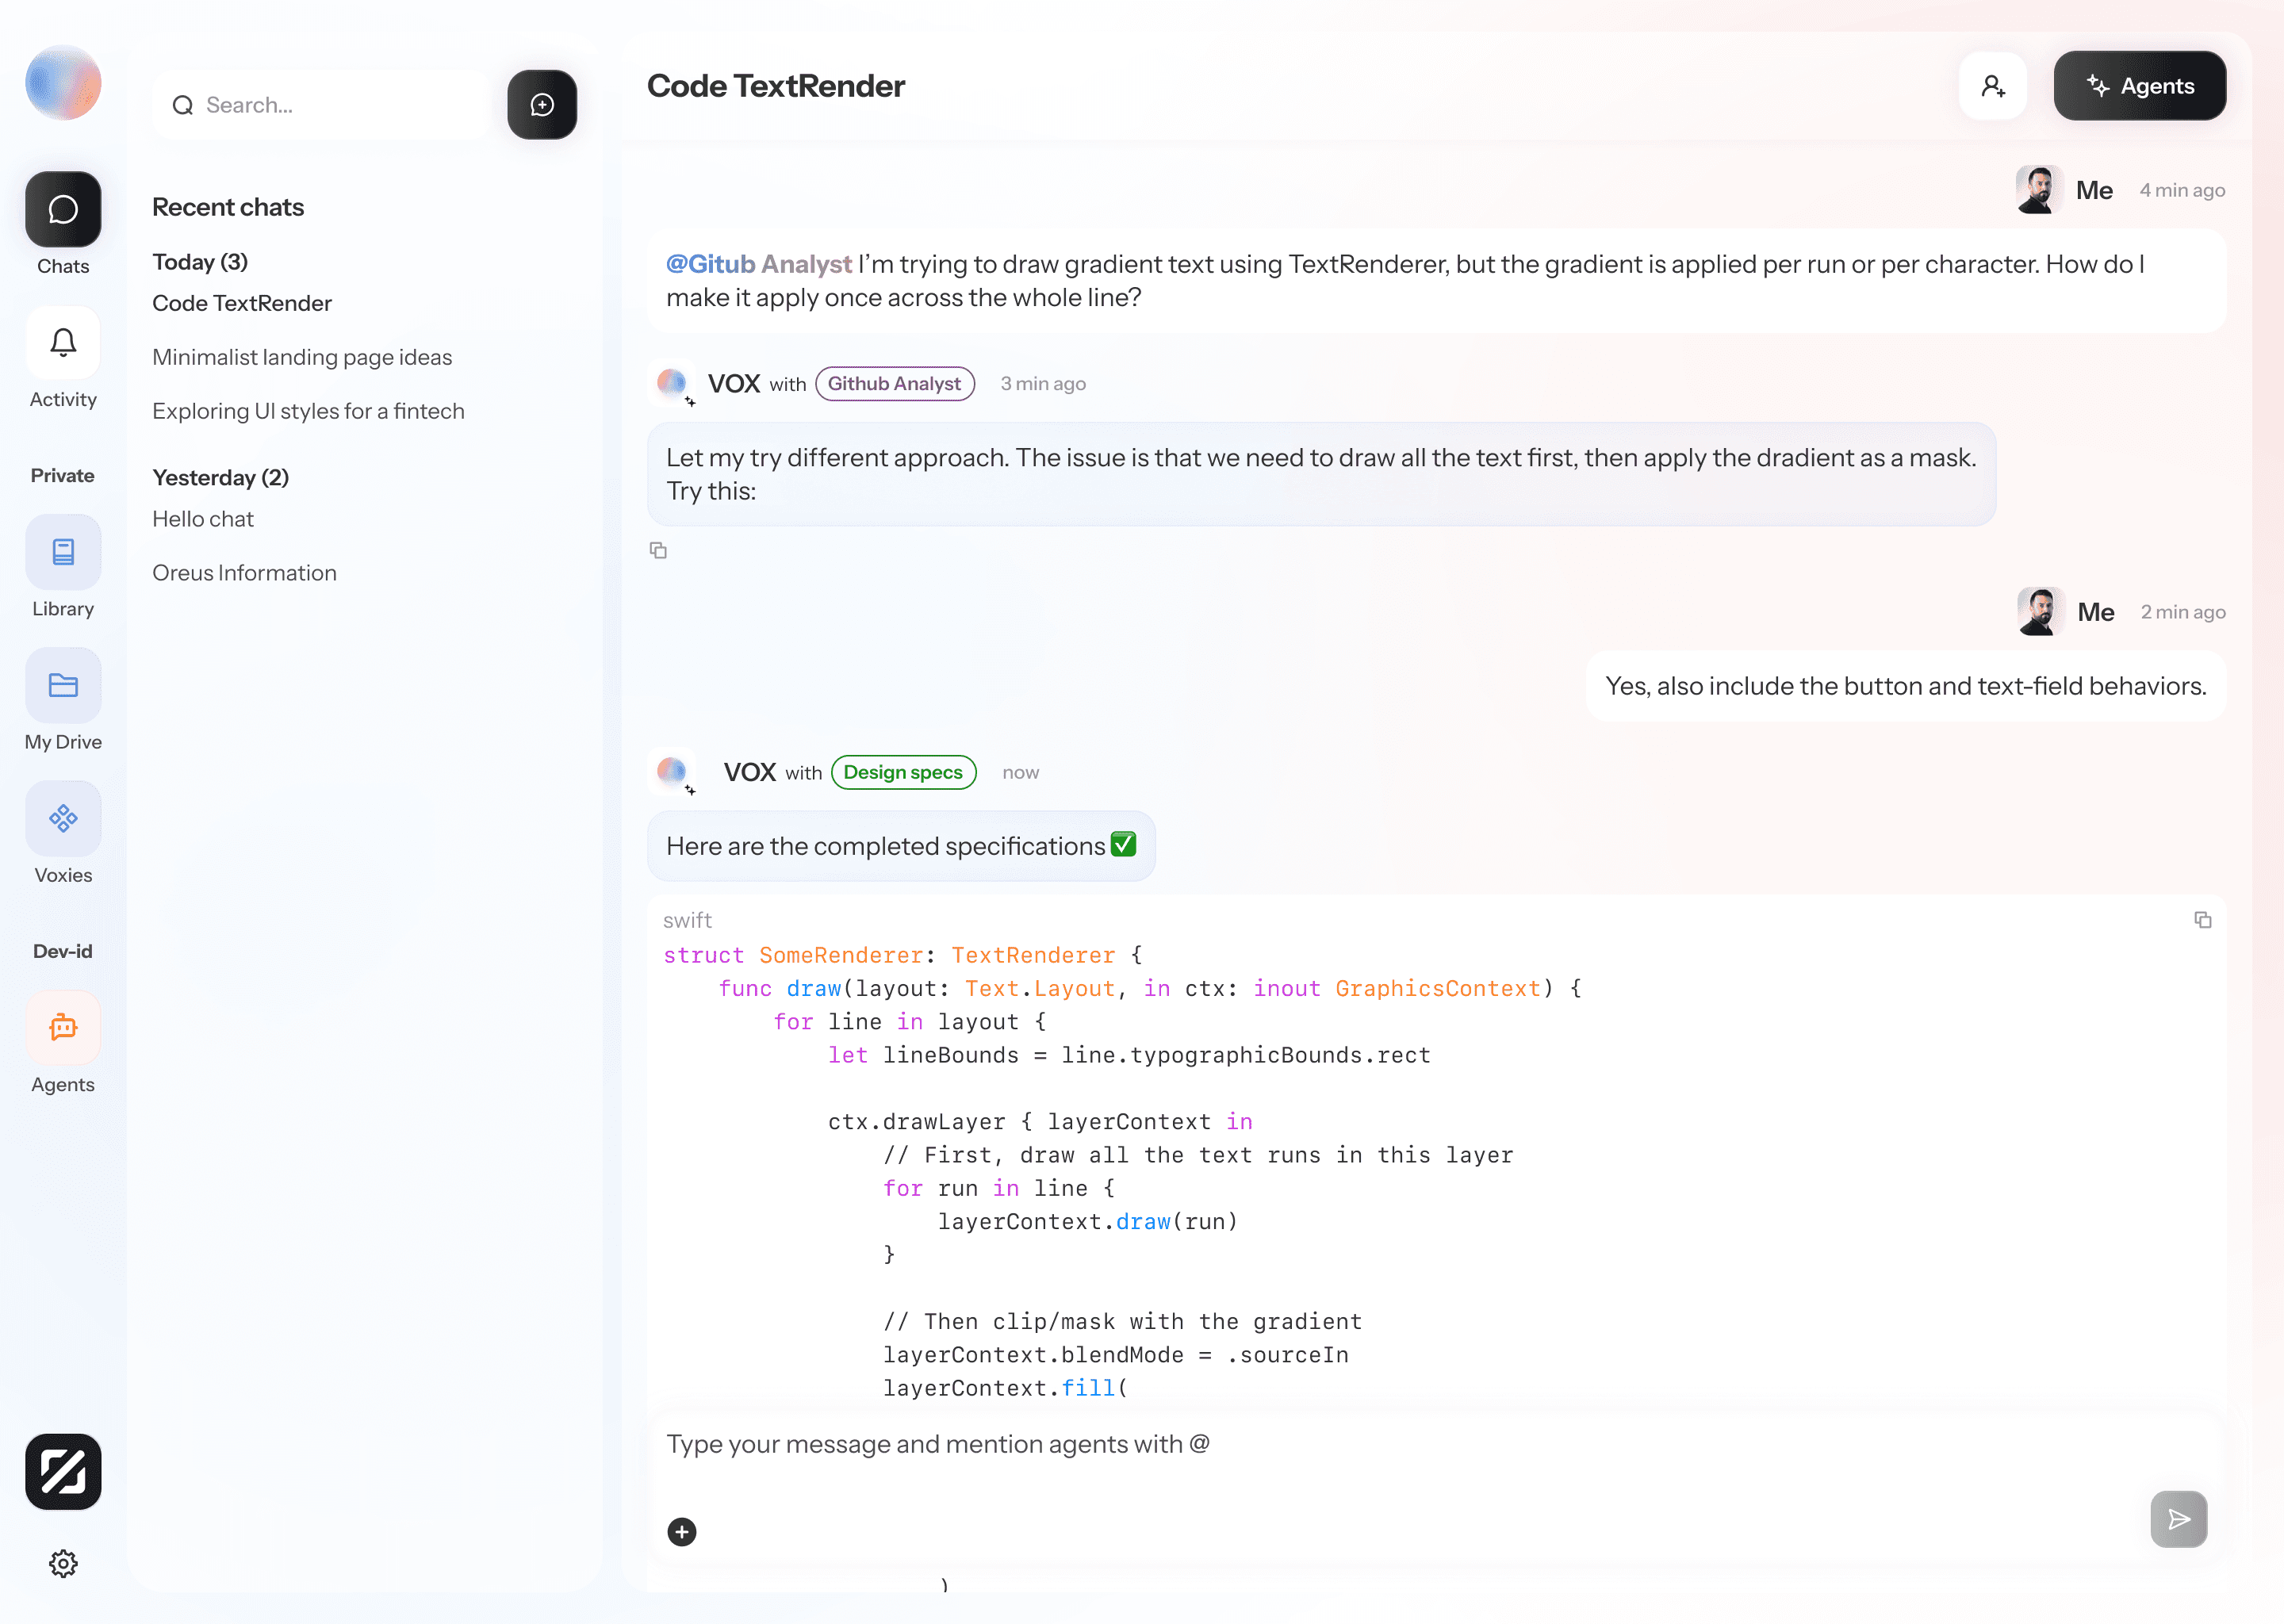Open Minimalist landing page ideas chat
The width and height of the screenshot is (2284, 1624).
tap(302, 357)
